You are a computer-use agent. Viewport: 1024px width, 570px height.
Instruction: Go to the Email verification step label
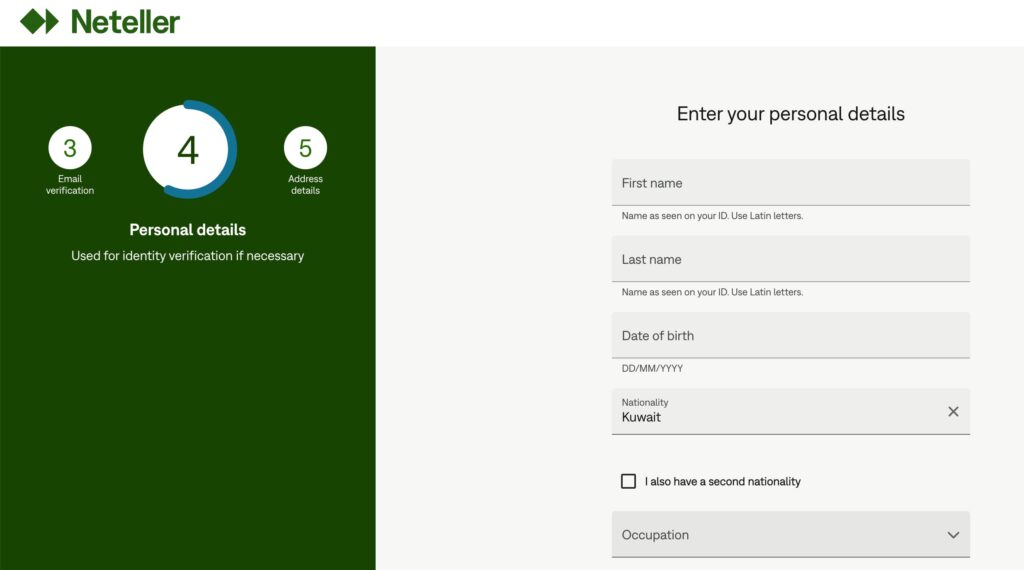tap(70, 185)
